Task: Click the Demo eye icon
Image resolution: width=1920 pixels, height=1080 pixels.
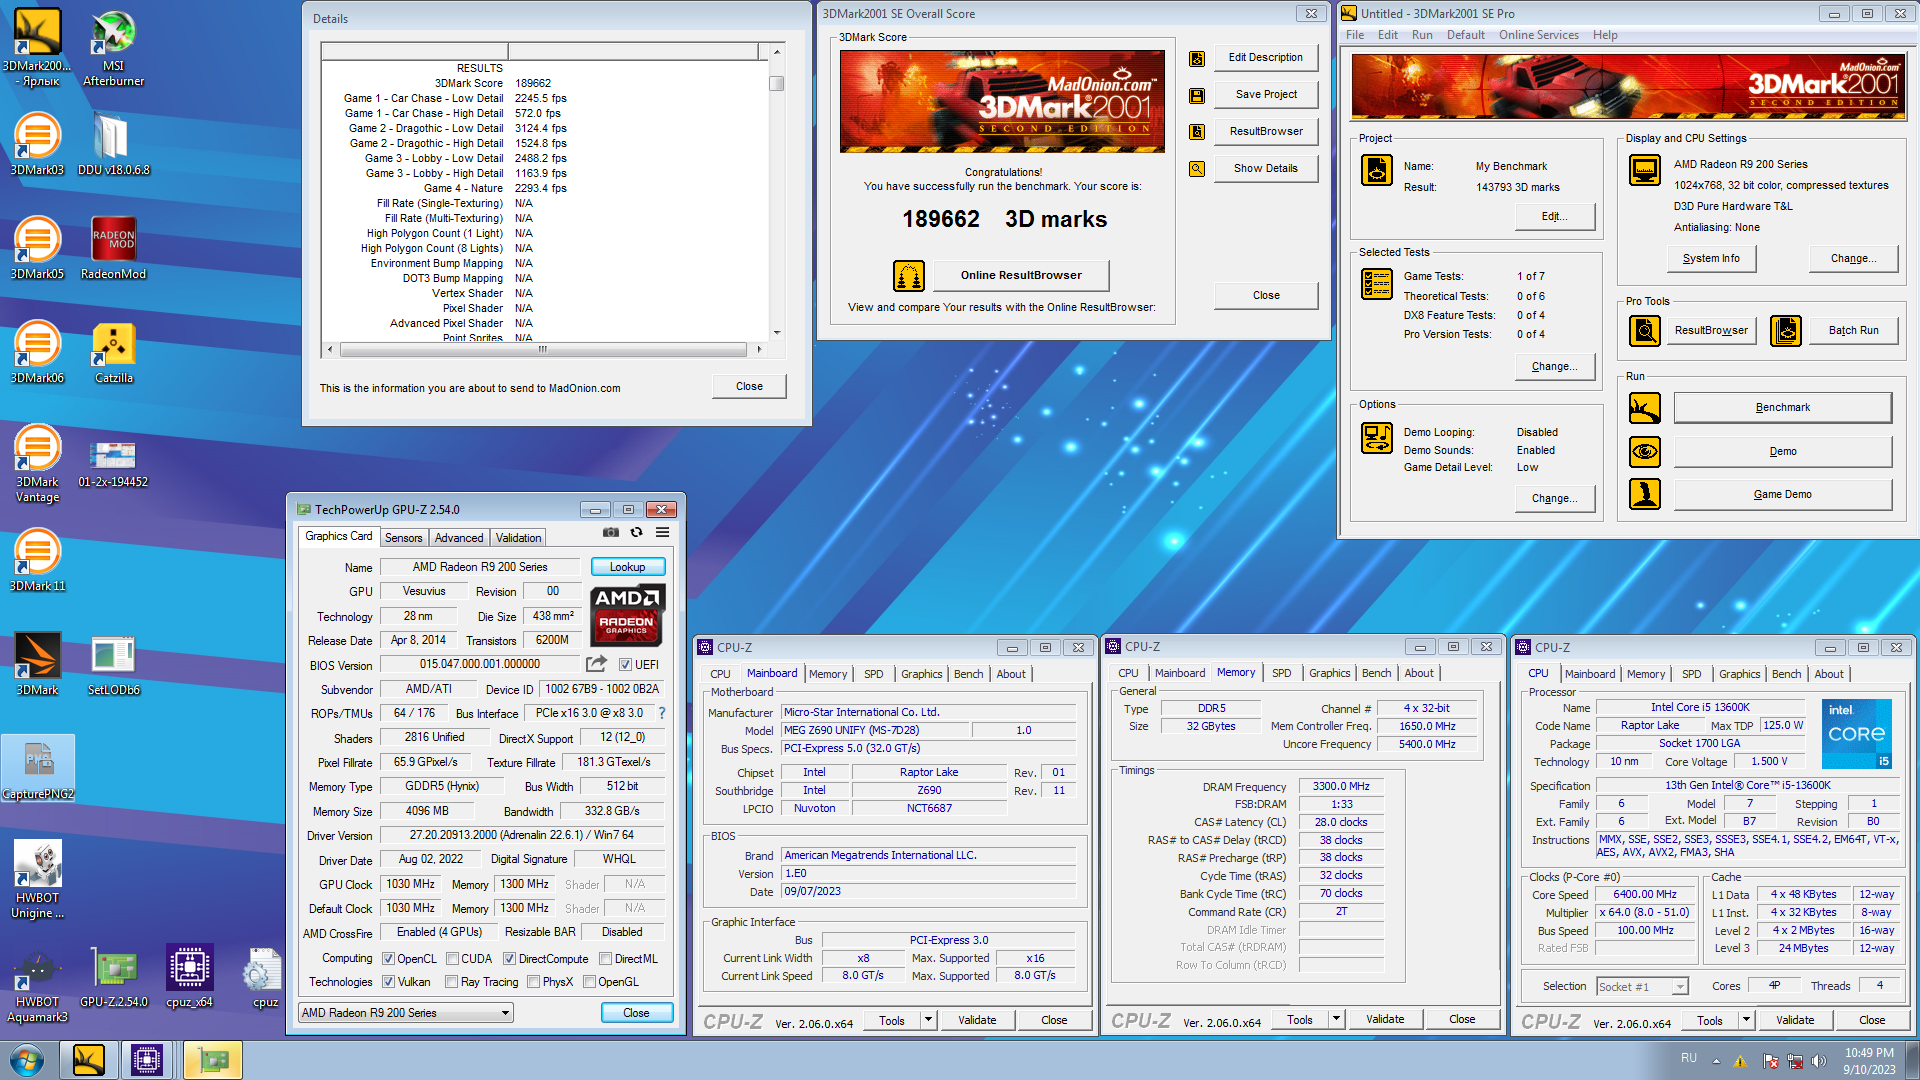Action: click(1645, 452)
